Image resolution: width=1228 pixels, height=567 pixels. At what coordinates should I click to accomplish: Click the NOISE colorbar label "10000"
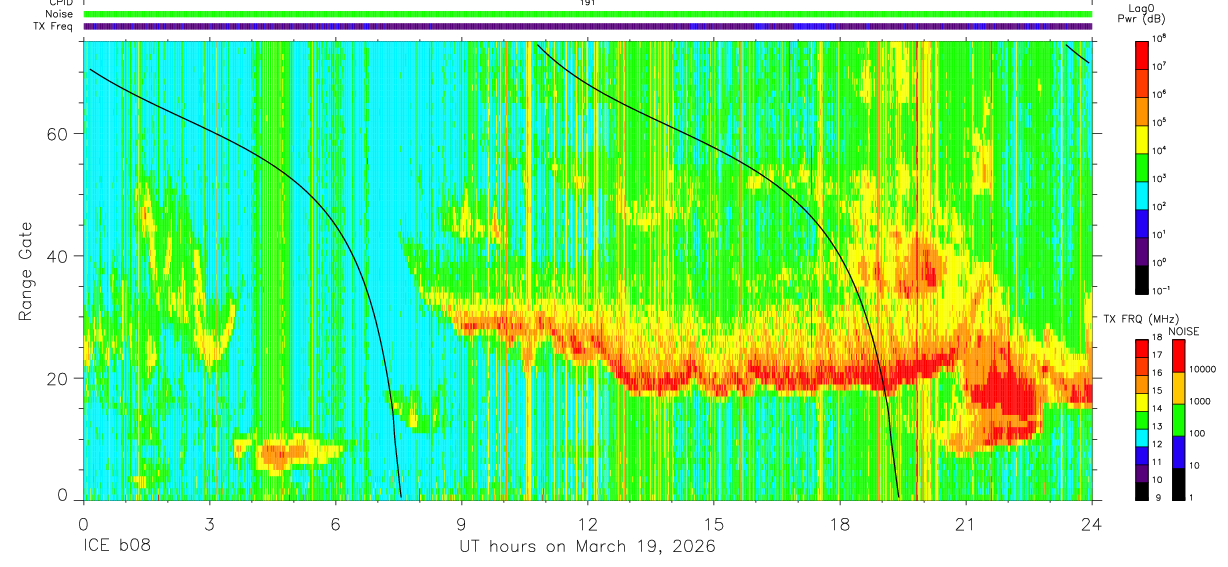click(1204, 369)
